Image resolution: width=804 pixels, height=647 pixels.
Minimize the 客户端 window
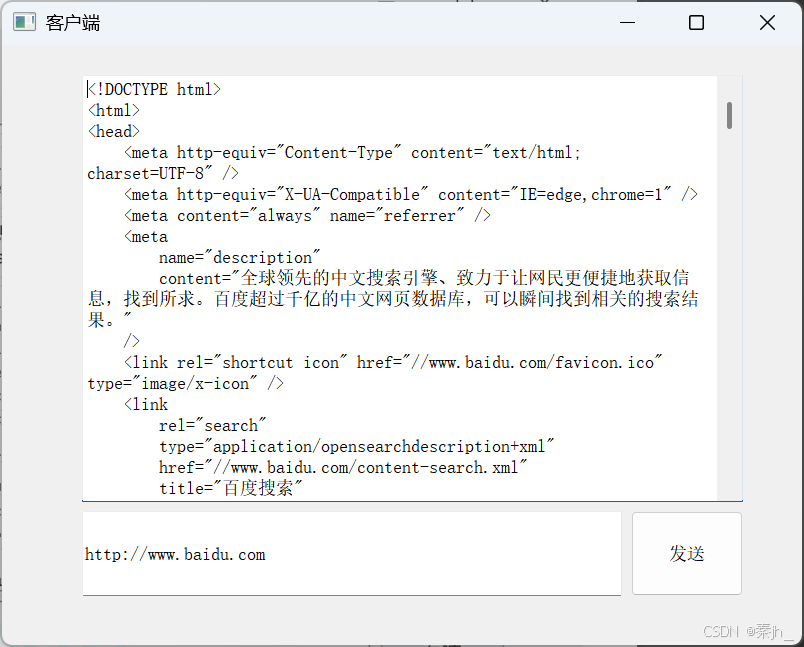click(627, 23)
